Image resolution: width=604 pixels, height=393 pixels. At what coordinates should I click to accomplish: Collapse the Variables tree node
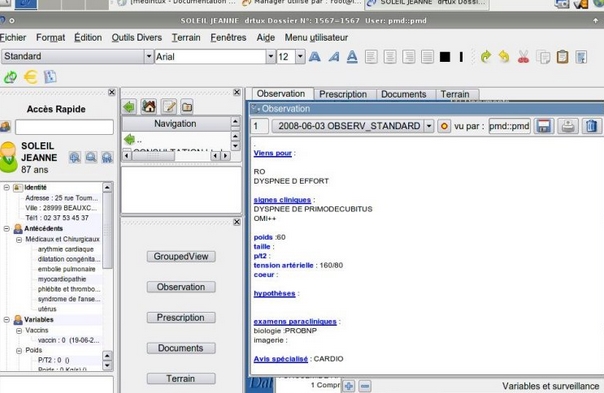click(7, 320)
